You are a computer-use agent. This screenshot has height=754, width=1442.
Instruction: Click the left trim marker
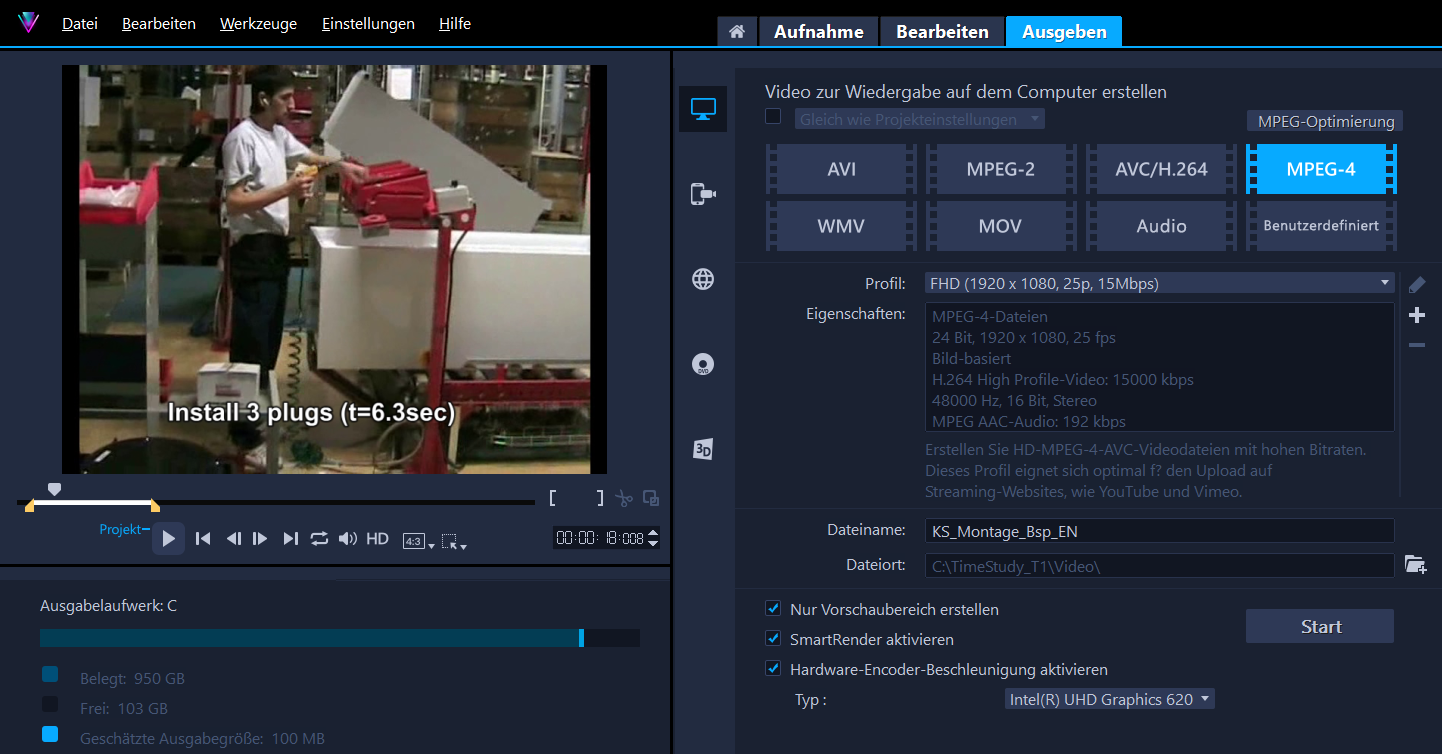coord(29,507)
